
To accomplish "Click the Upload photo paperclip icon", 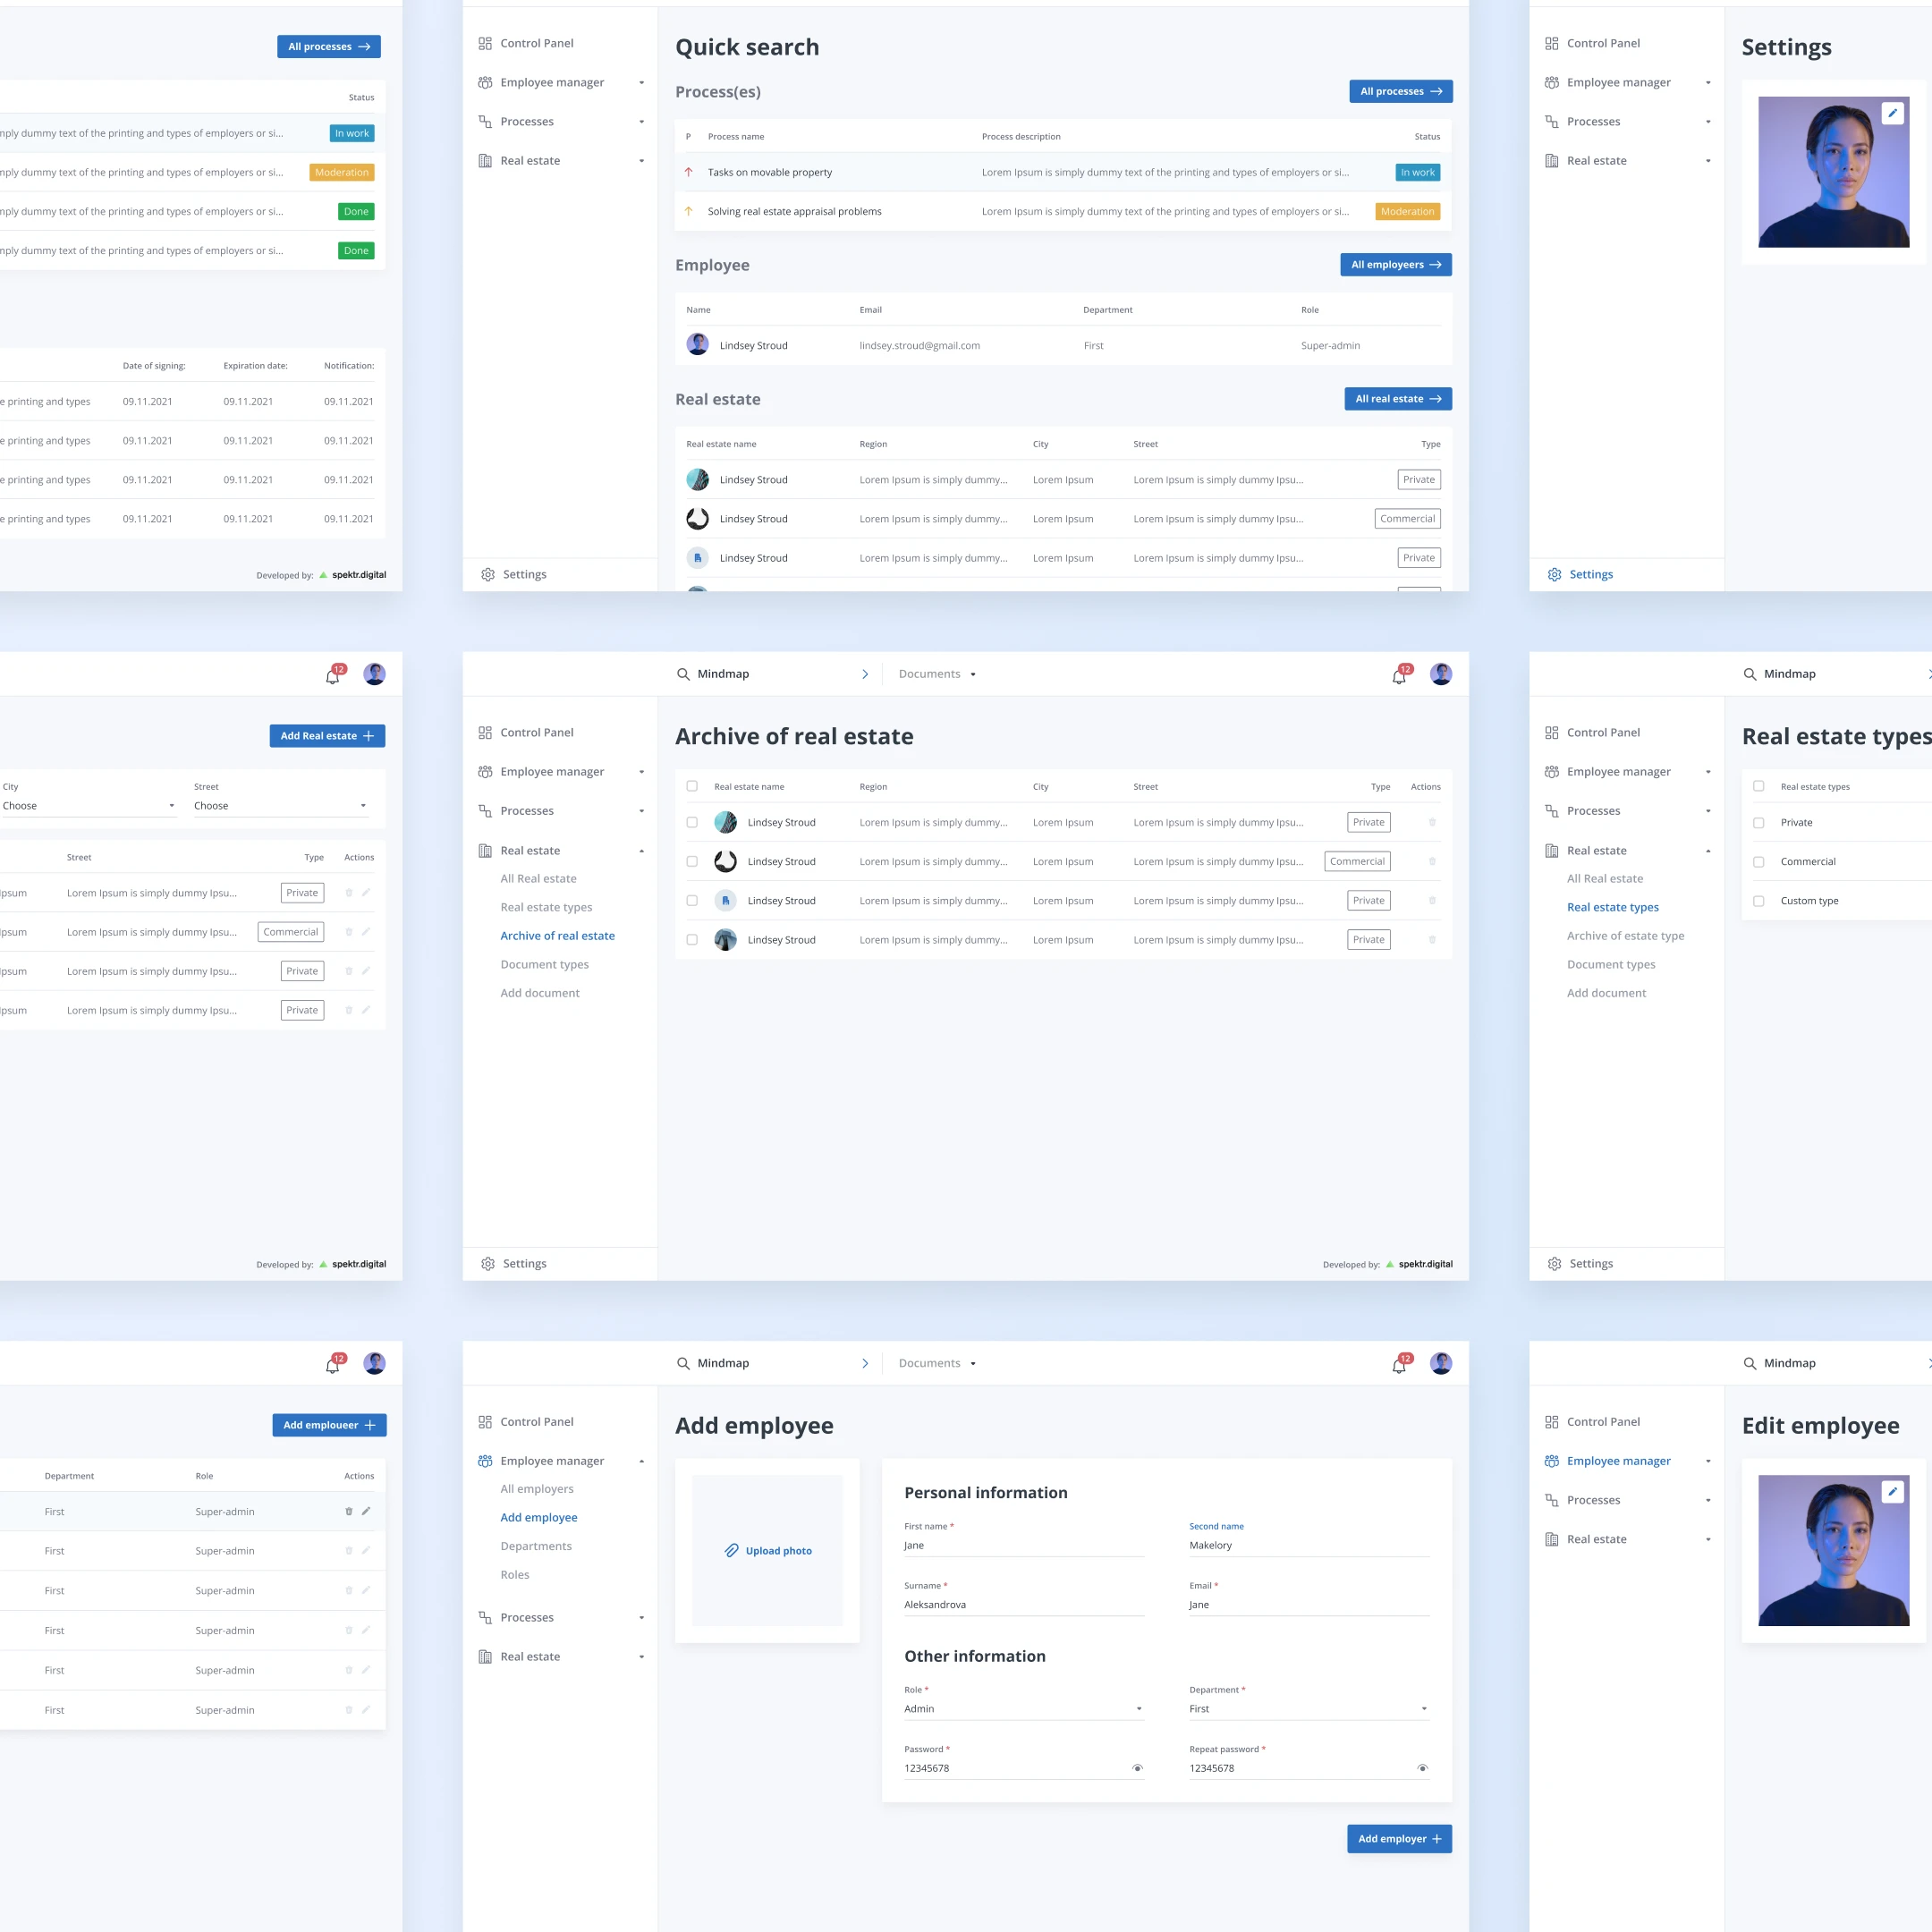I will (732, 1550).
